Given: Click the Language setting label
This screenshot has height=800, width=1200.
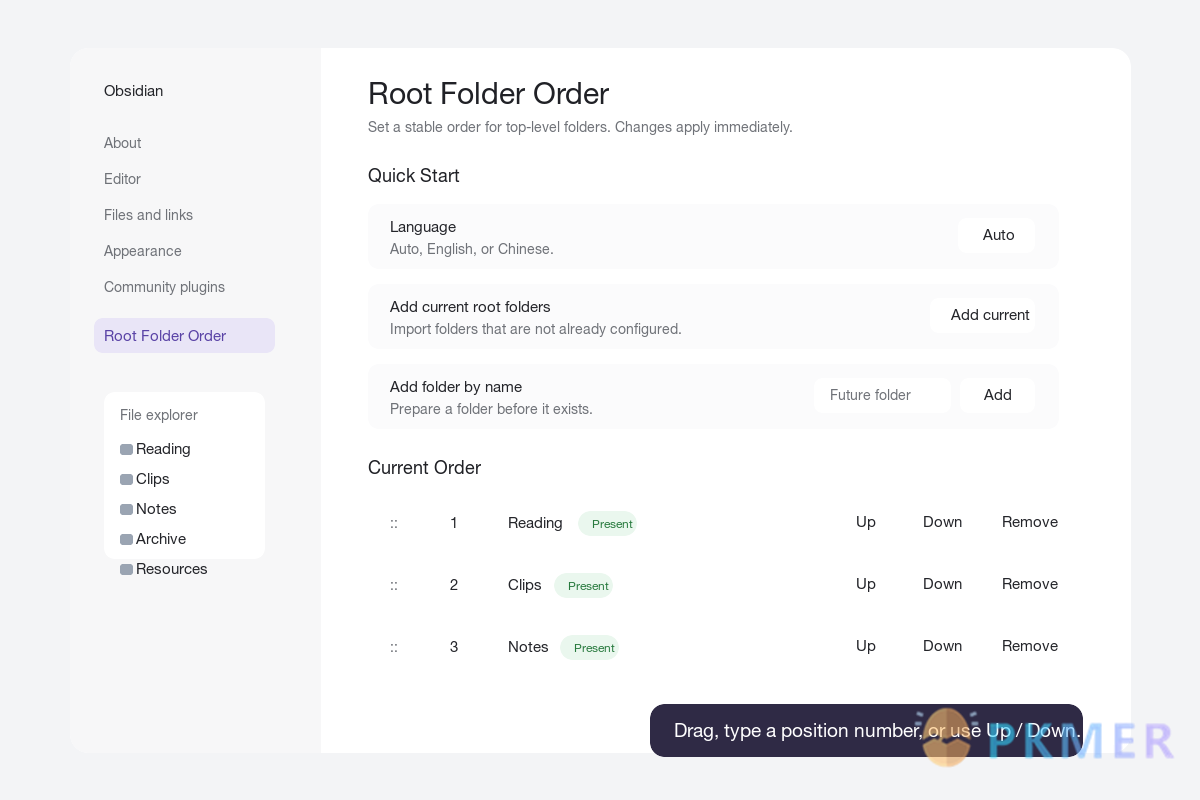Looking at the screenshot, I should pos(423,227).
